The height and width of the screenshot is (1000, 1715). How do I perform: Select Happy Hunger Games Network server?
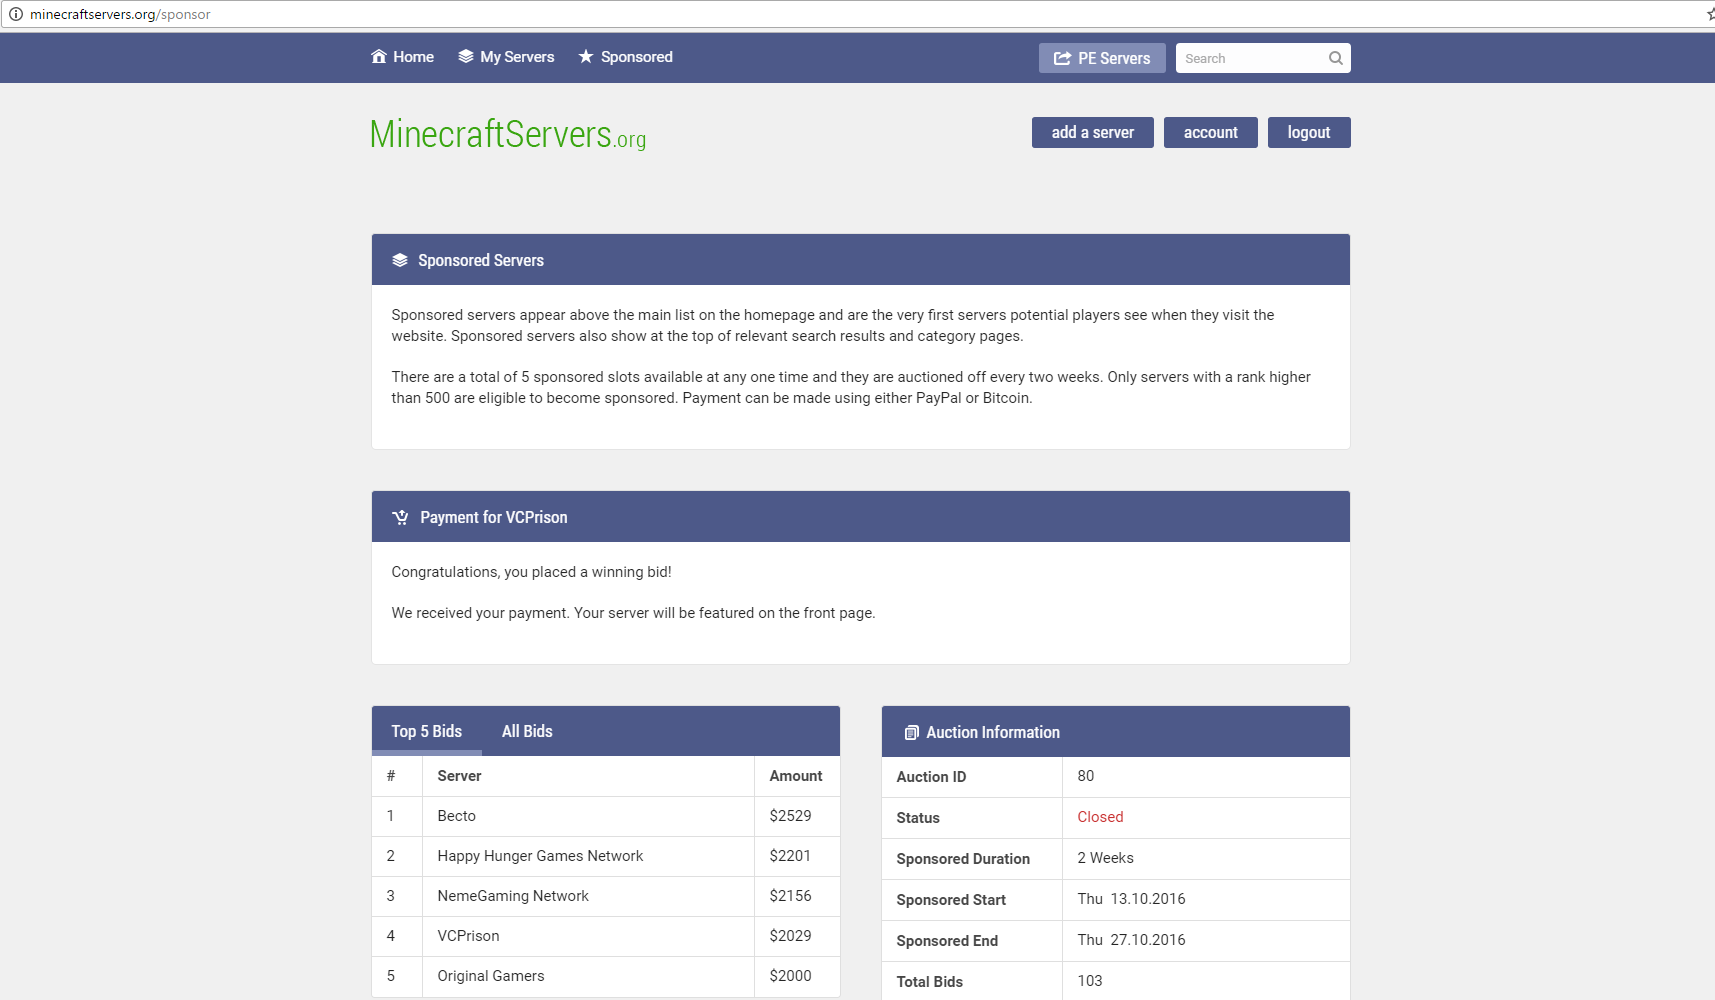coord(540,856)
